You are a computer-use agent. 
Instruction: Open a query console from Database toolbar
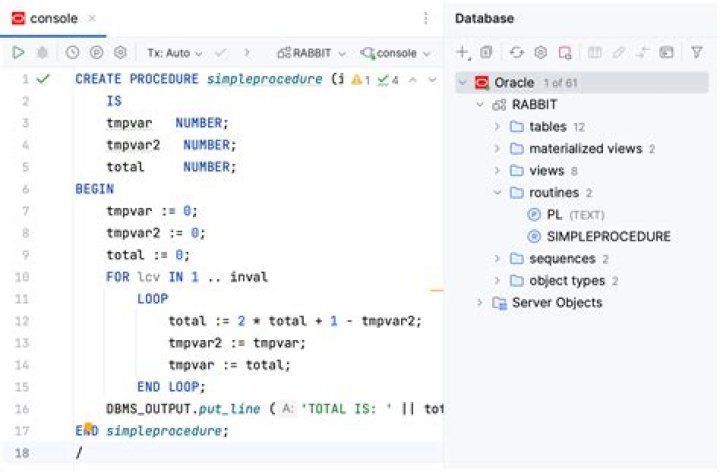[x=667, y=52]
